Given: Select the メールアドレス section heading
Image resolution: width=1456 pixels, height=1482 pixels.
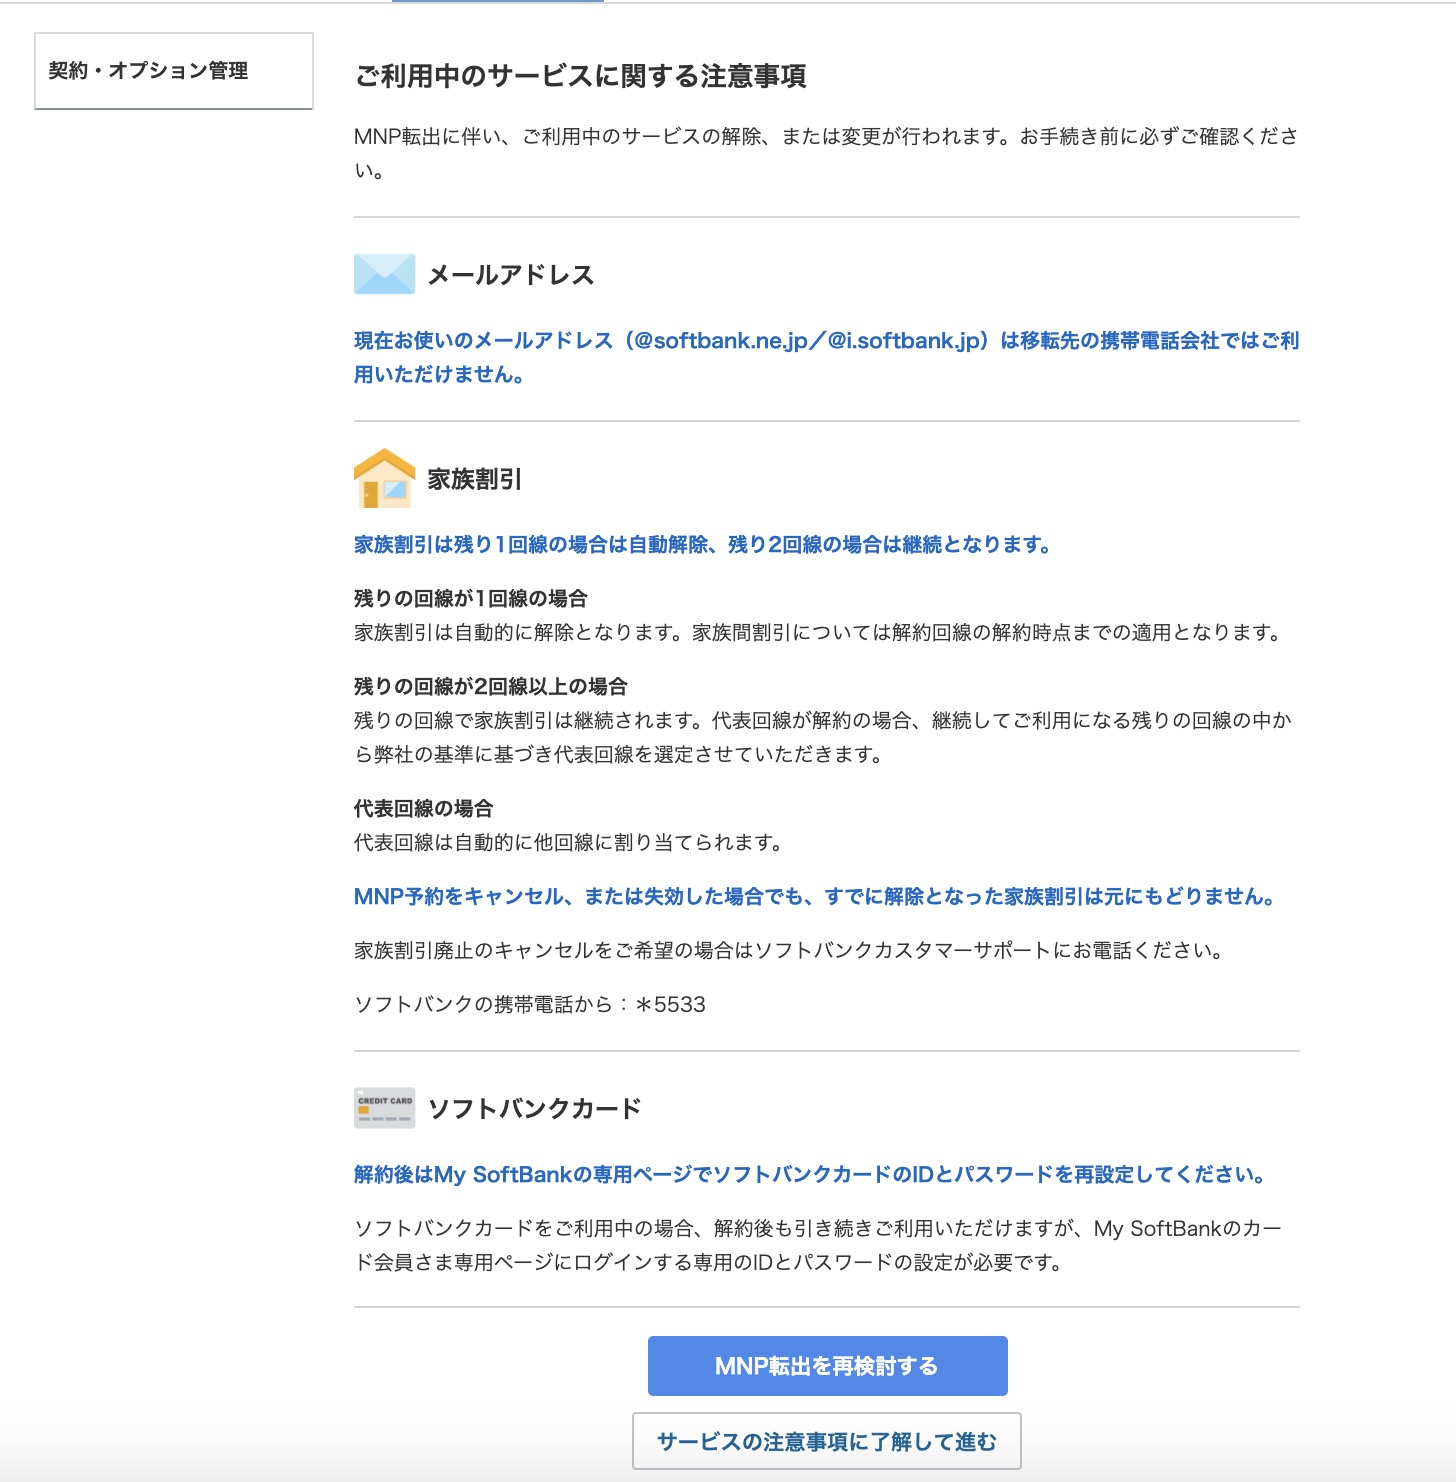Looking at the screenshot, I should click(x=510, y=275).
